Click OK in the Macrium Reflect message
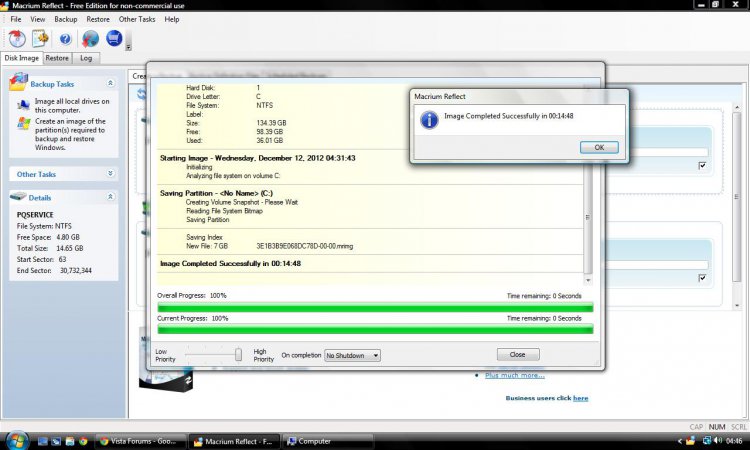The image size is (750, 450). (x=599, y=147)
